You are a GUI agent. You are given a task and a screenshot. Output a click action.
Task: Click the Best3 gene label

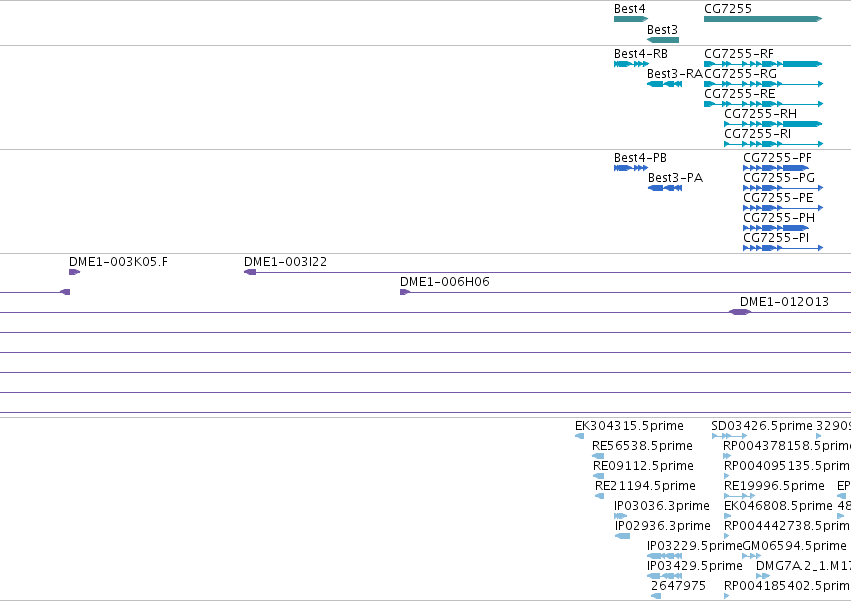(x=662, y=29)
